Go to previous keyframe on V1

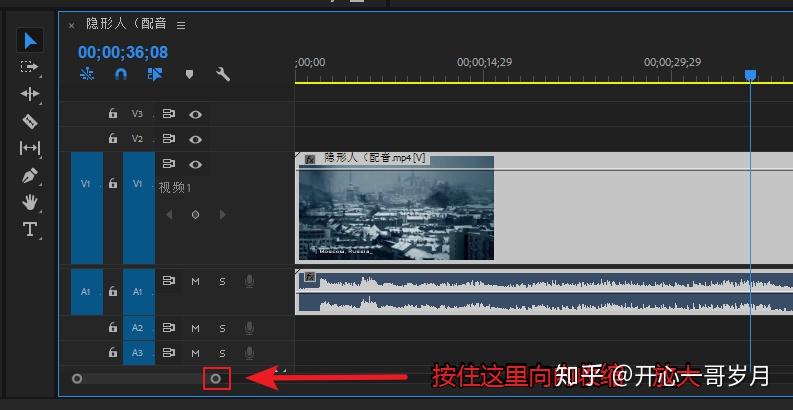point(169,215)
